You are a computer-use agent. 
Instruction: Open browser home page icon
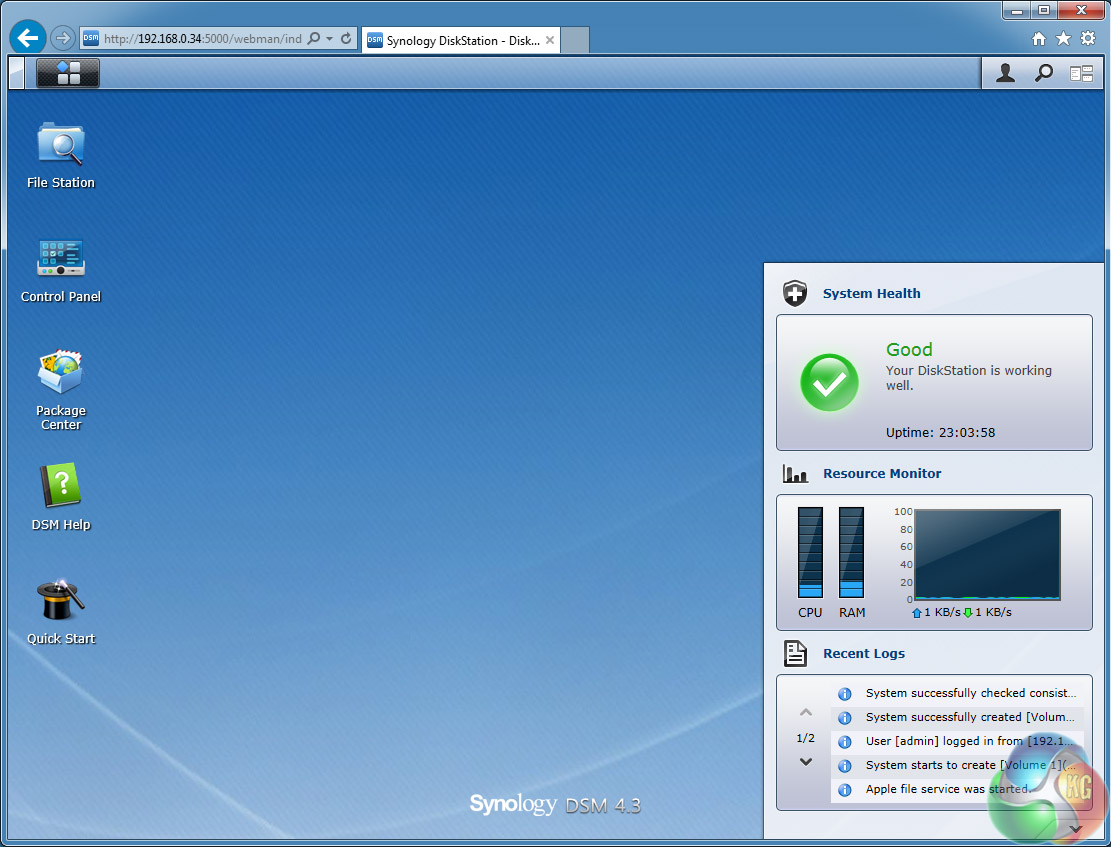pyautogui.click(x=1039, y=39)
